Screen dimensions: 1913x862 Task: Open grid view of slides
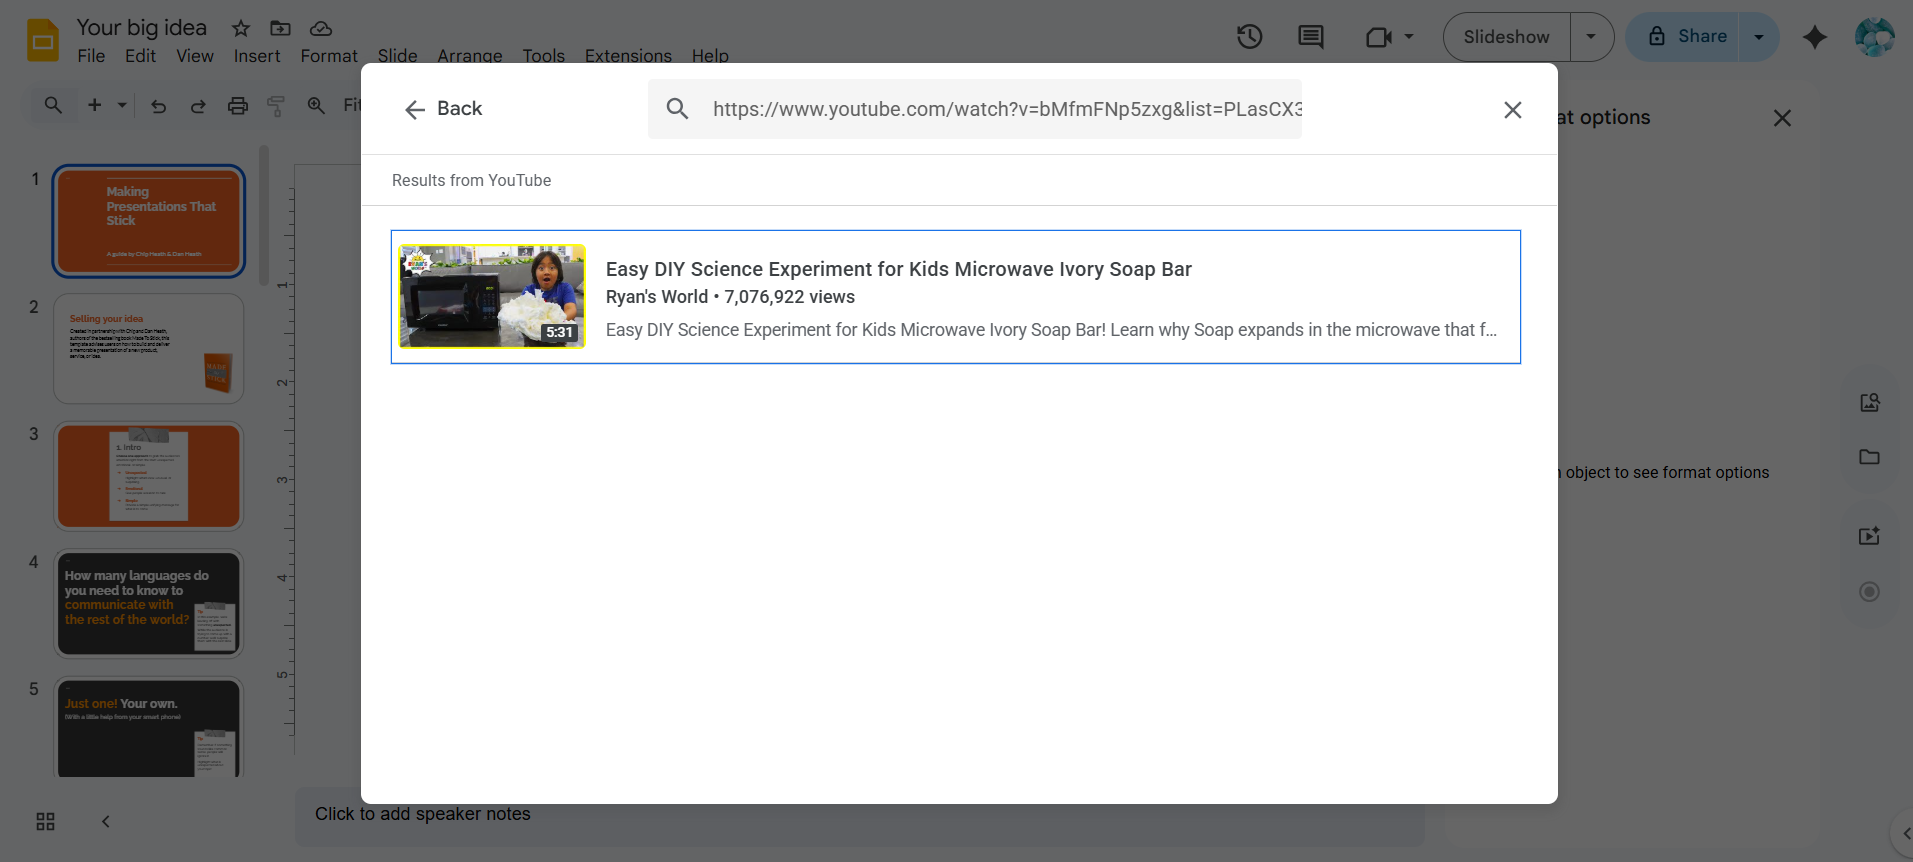[x=45, y=822]
